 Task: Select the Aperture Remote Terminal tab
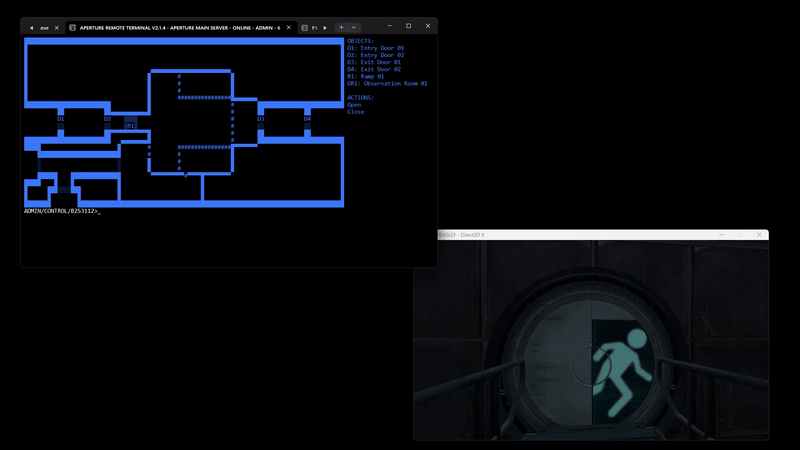pos(180,28)
